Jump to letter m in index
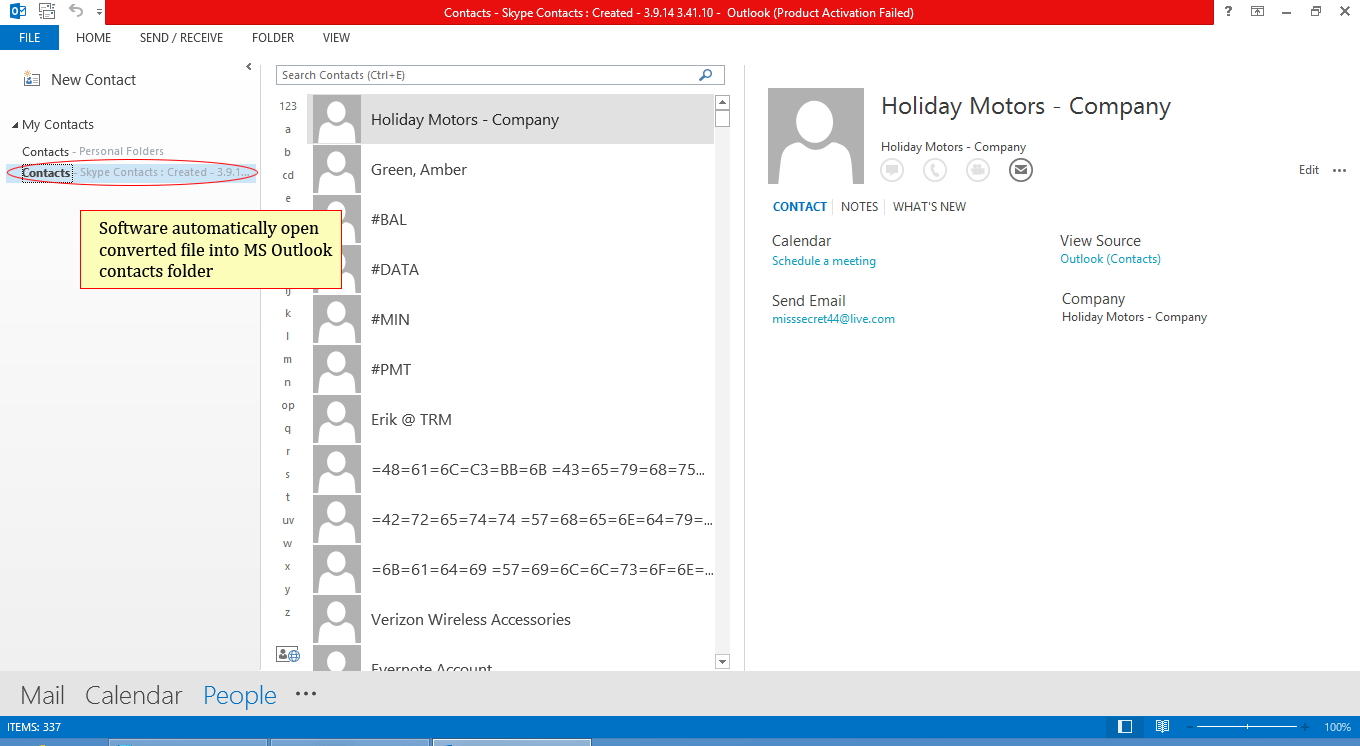Viewport: 1360px width, 746px height. [288, 359]
